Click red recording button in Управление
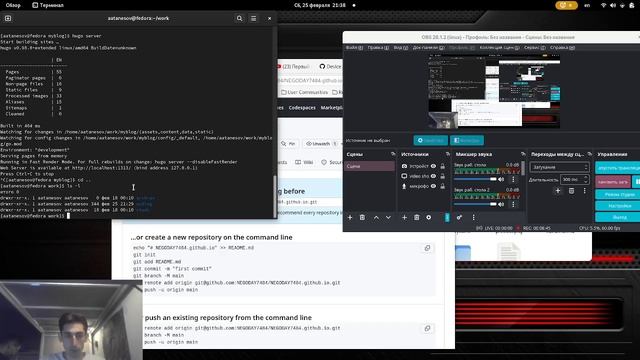 613,181
